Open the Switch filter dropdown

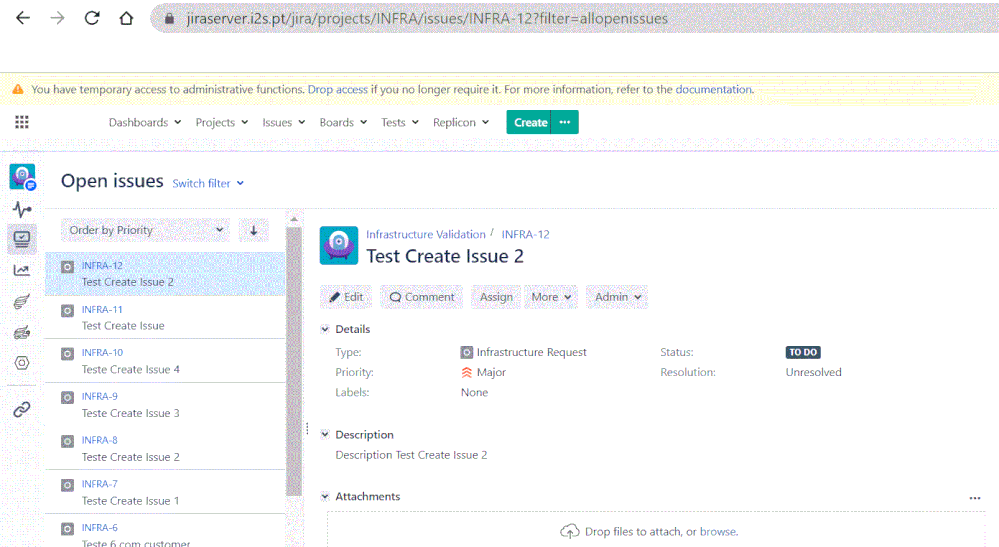coord(208,183)
